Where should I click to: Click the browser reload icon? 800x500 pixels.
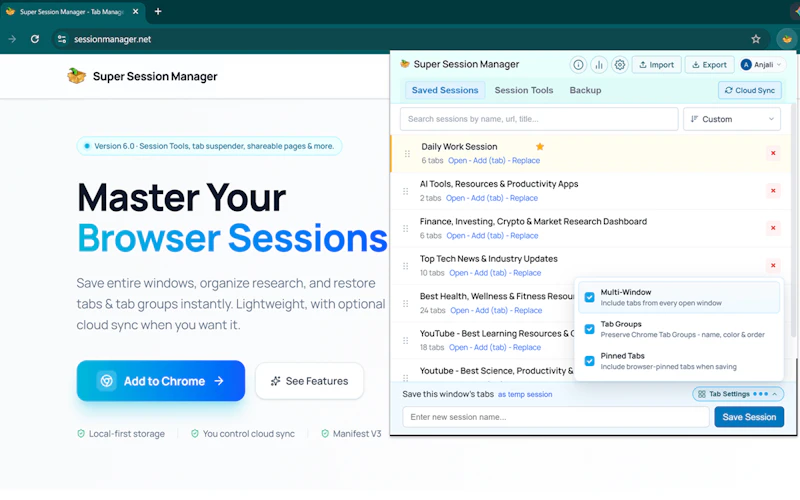point(35,39)
